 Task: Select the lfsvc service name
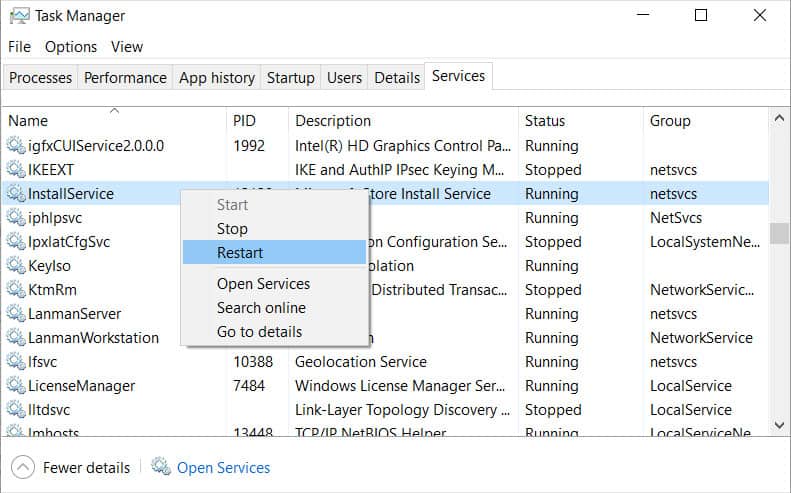click(x=42, y=362)
